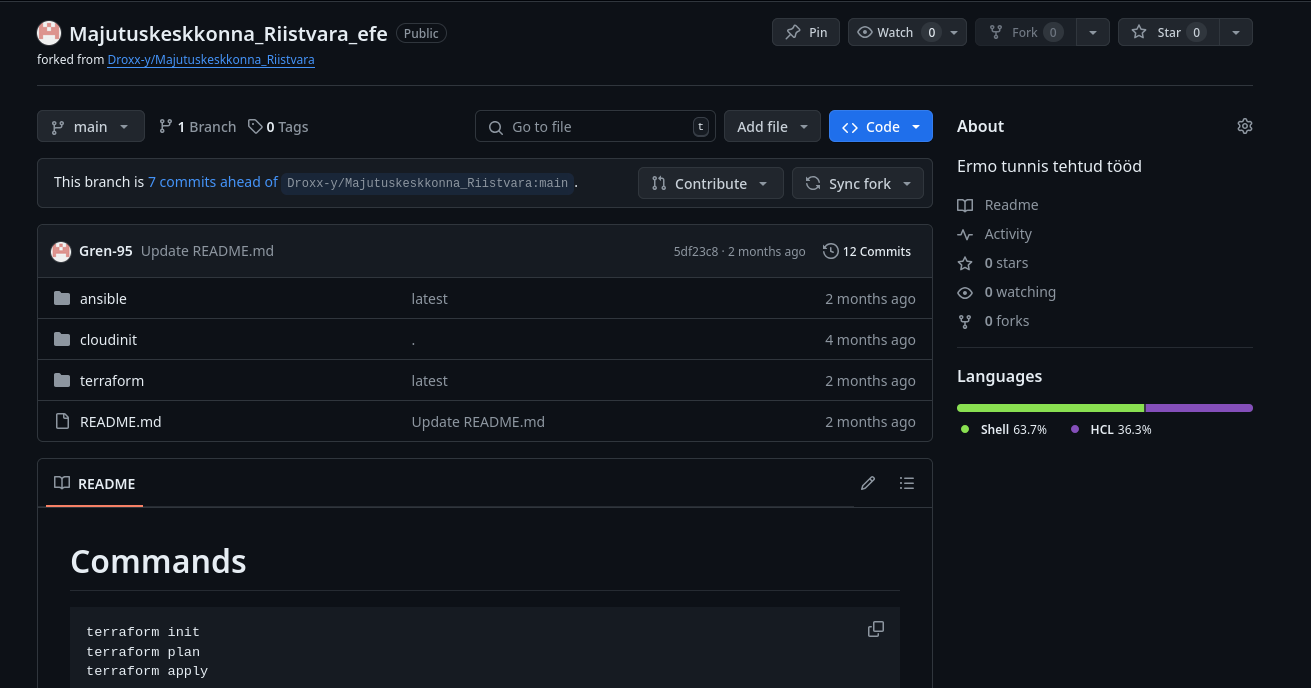Open the Watch notifications dropdown
Viewport: 1311px width, 688px height.
pos(907,32)
